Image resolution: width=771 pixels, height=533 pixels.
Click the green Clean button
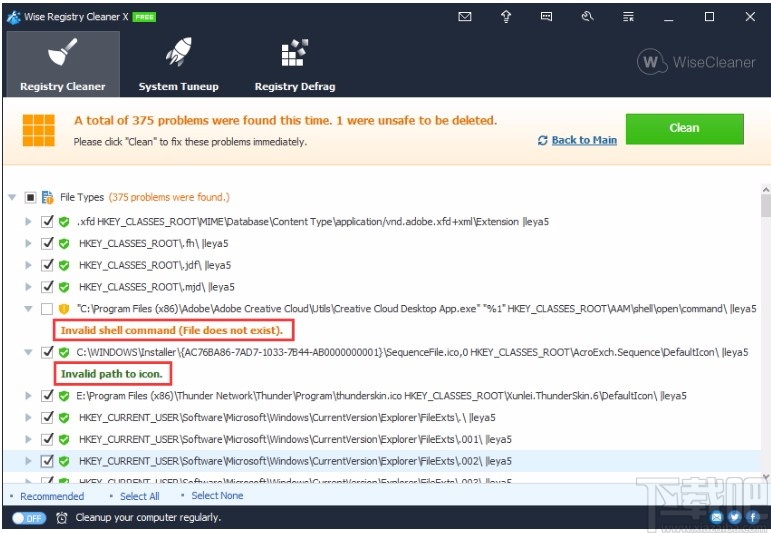pyautogui.click(x=684, y=129)
